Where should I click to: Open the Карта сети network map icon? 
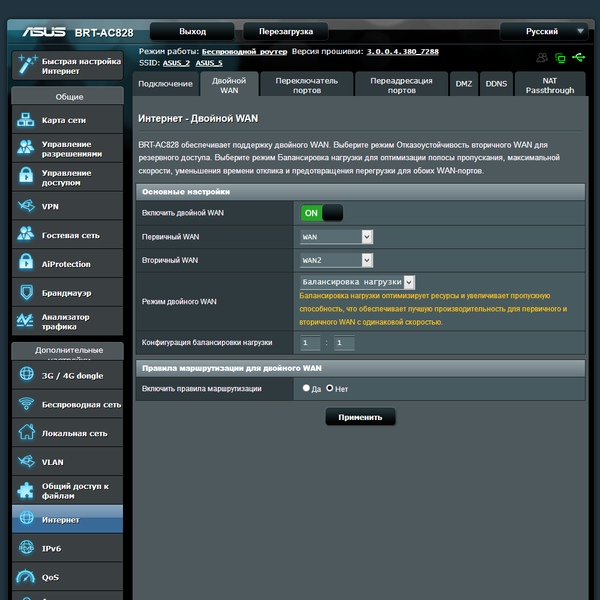click(26, 120)
